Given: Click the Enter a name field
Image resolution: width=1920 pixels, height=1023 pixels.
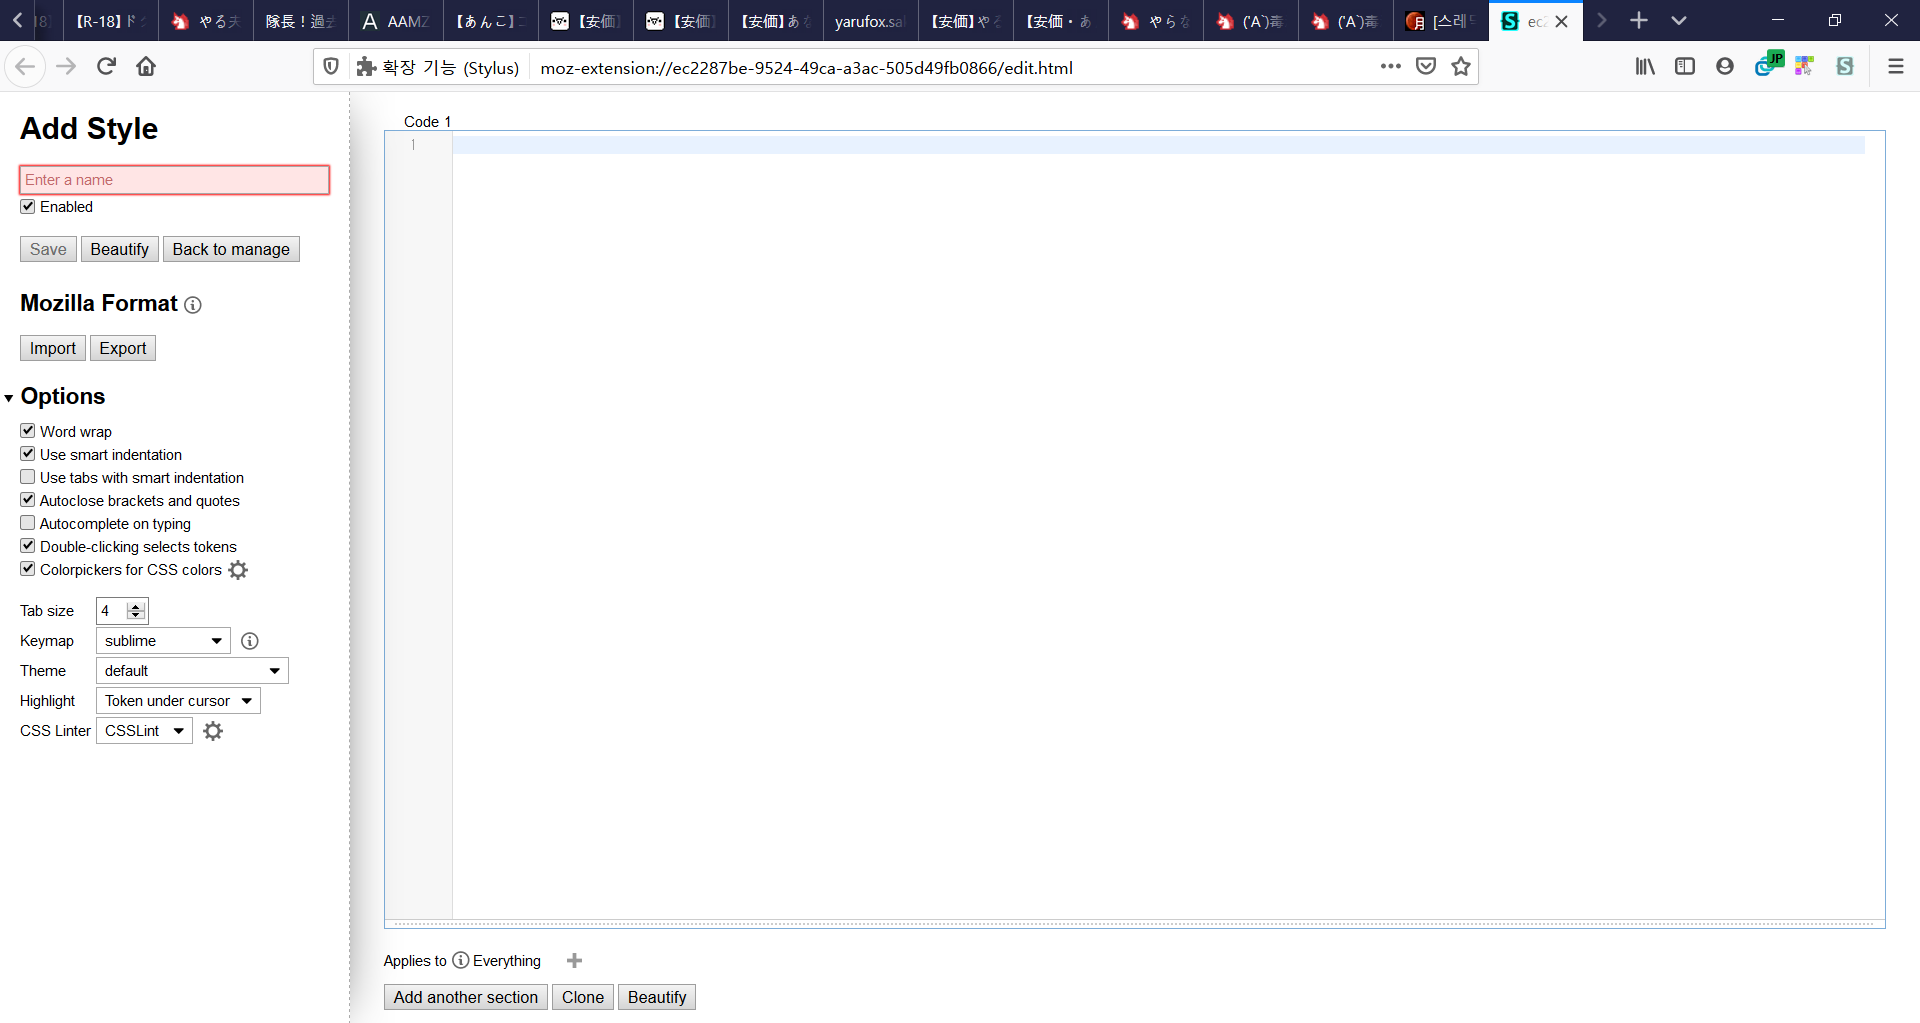Looking at the screenshot, I should (x=174, y=180).
